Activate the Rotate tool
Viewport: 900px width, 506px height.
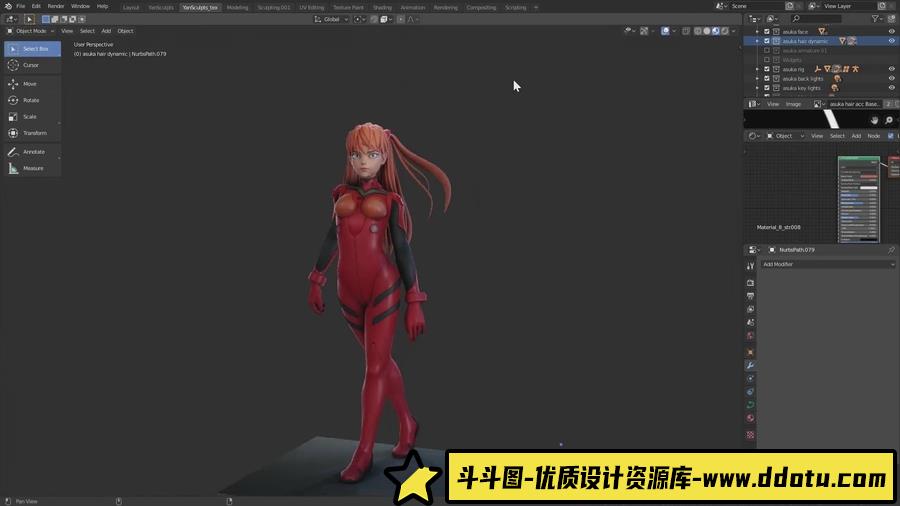30,100
